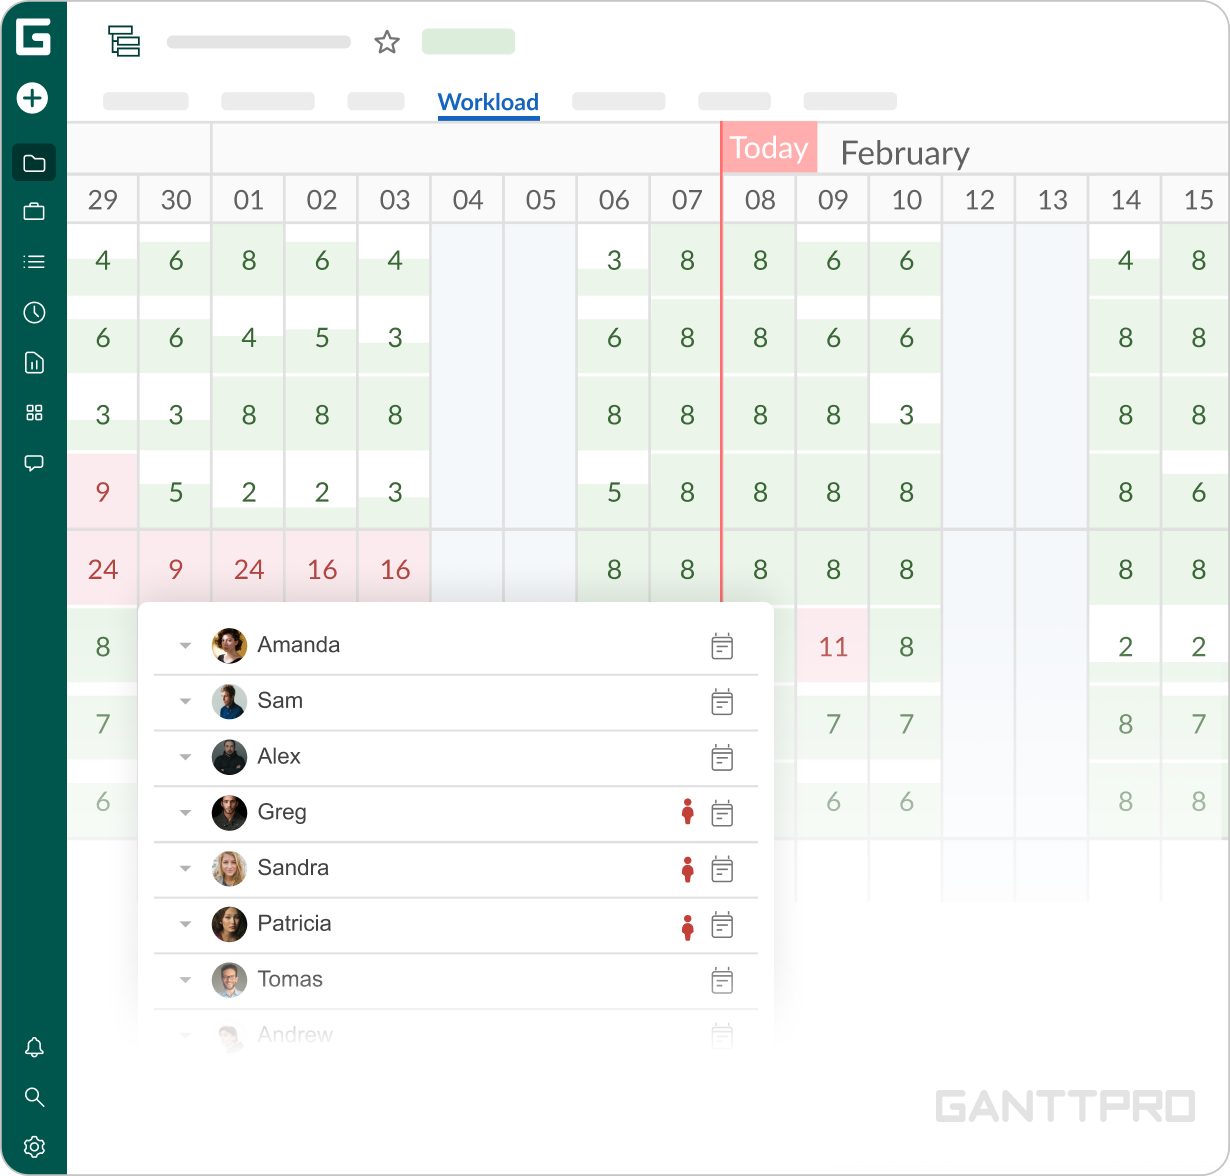Open the settings gear icon
This screenshot has height=1176, width=1230.
pos(34,1146)
